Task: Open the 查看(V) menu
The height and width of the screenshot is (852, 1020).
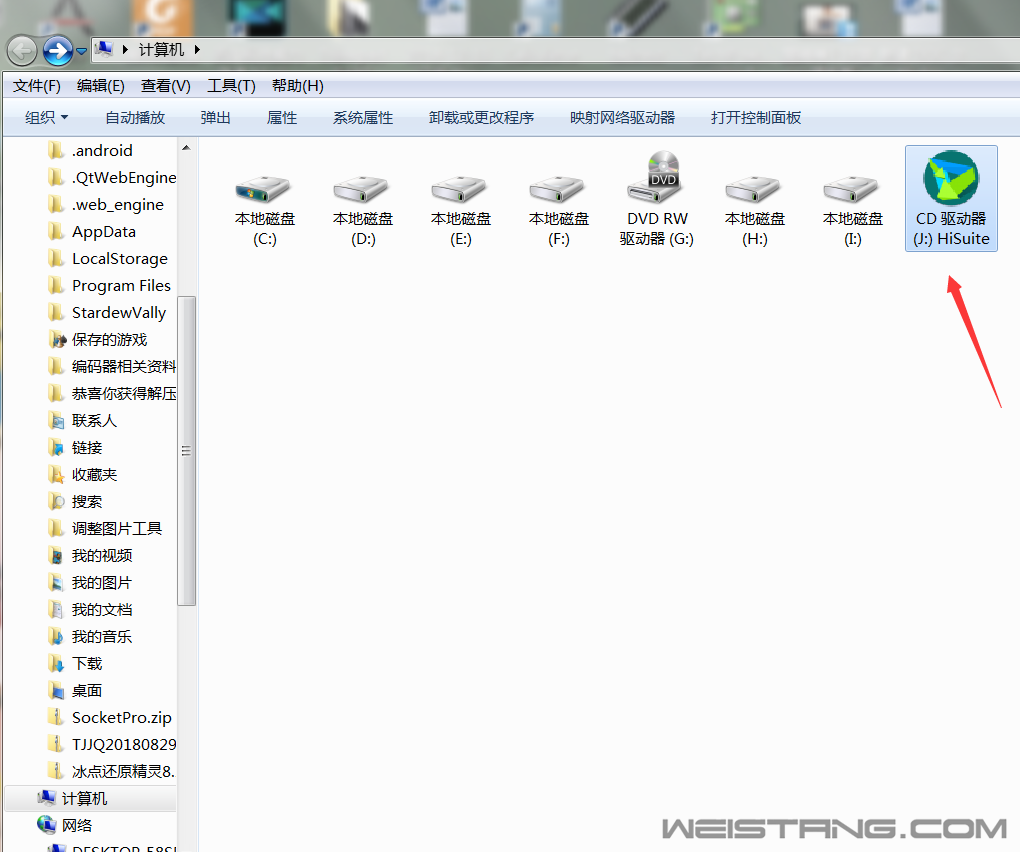Action: point(166,86)
